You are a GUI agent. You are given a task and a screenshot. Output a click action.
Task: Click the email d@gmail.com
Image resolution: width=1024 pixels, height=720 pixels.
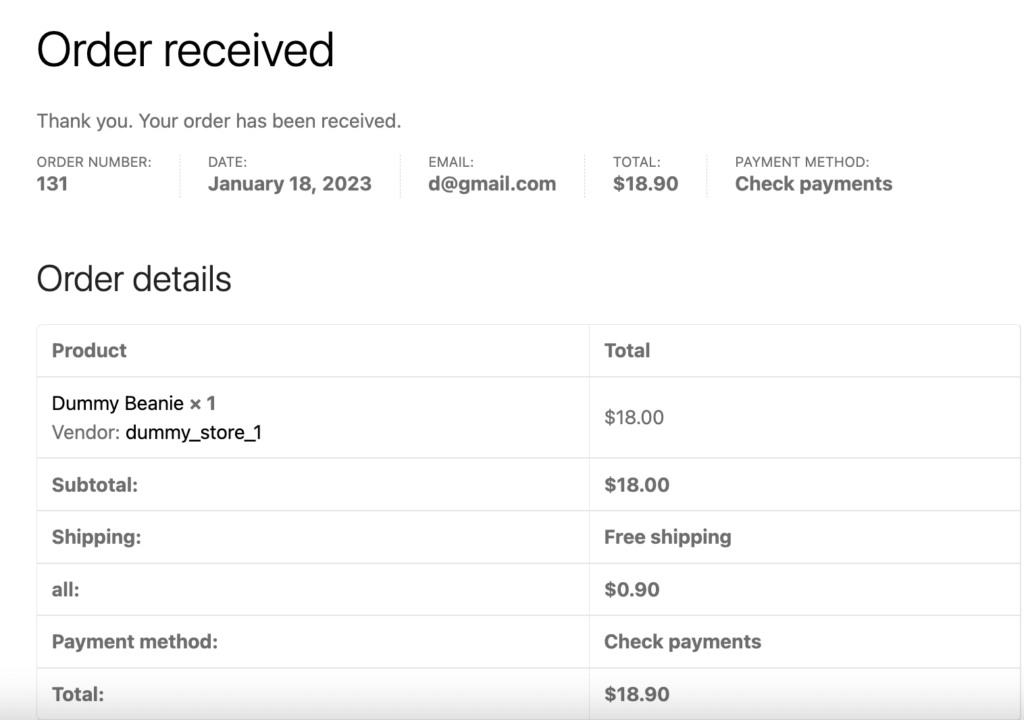click(x=492, y=184)
